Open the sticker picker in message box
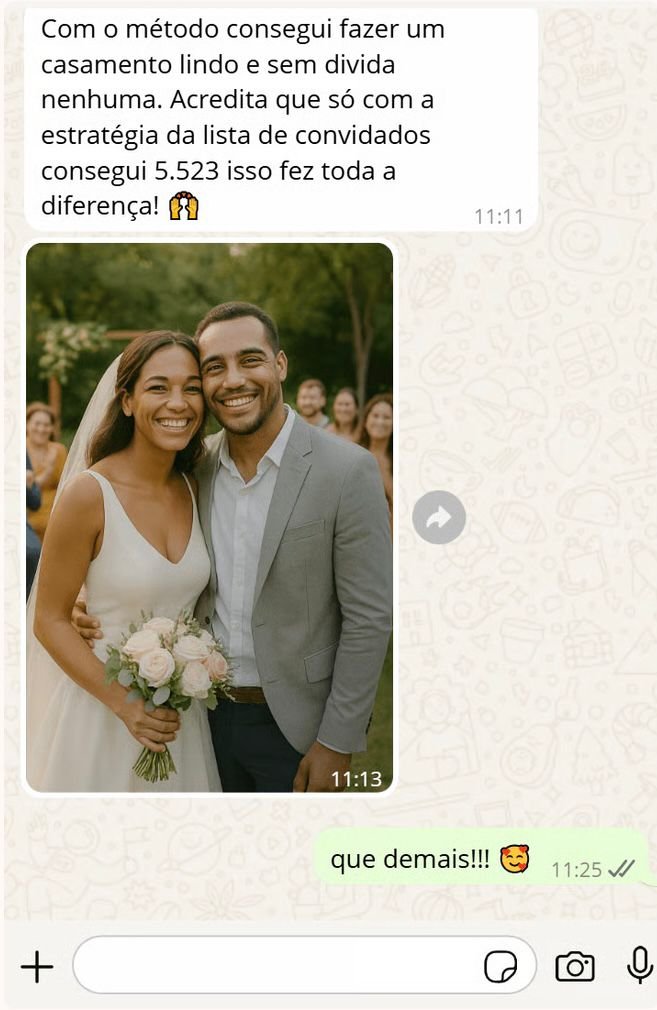The width and height of the screenshot is (657, 1010). [500, 967]
